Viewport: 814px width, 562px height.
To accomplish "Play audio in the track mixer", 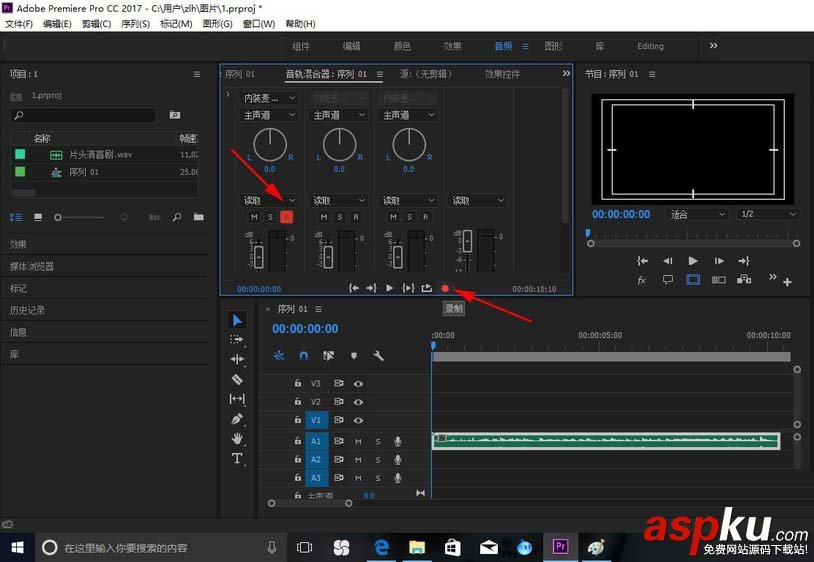I will coord(389,288).
